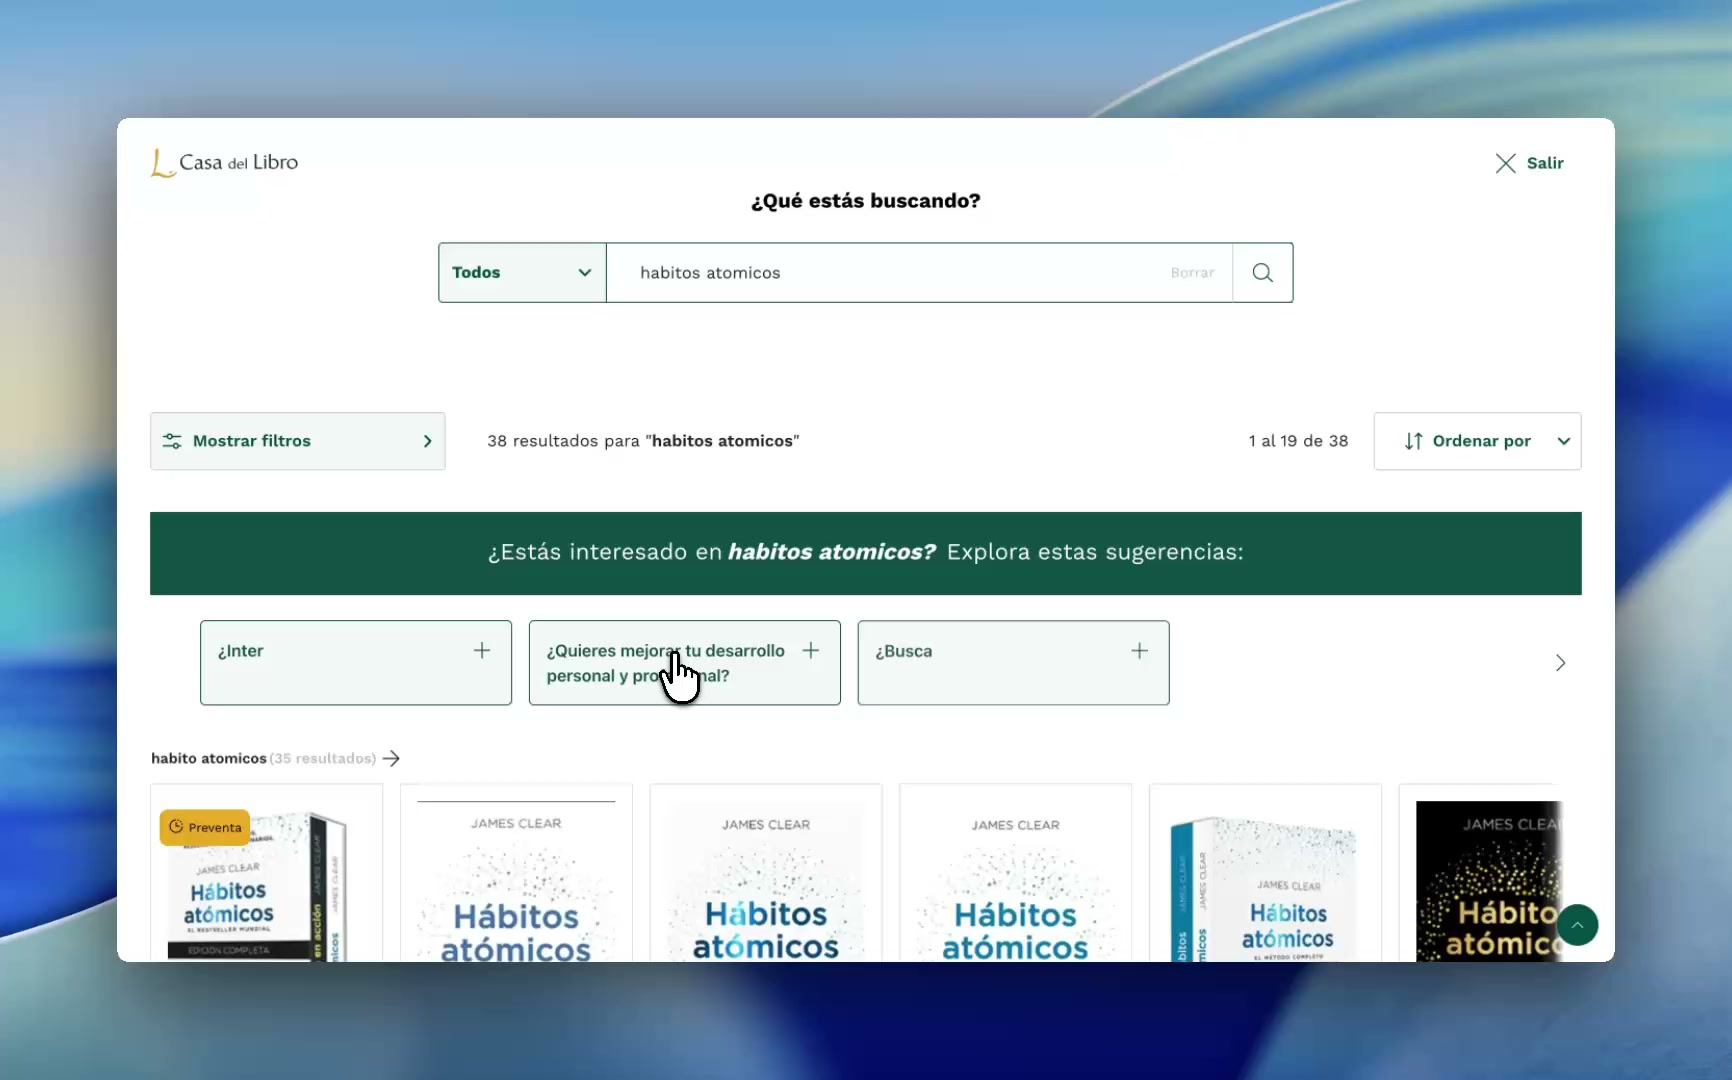Click the next suggestions chevron arrow
Viewport: 1732px width, 1080px height.
[x=1560, y=663]
